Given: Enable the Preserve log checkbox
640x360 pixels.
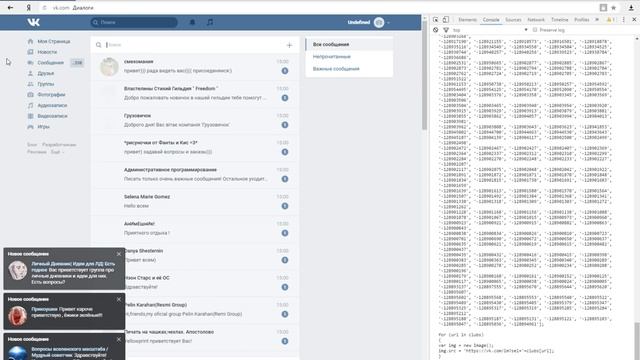Looking at the screenshot, I should click(535, 30).
